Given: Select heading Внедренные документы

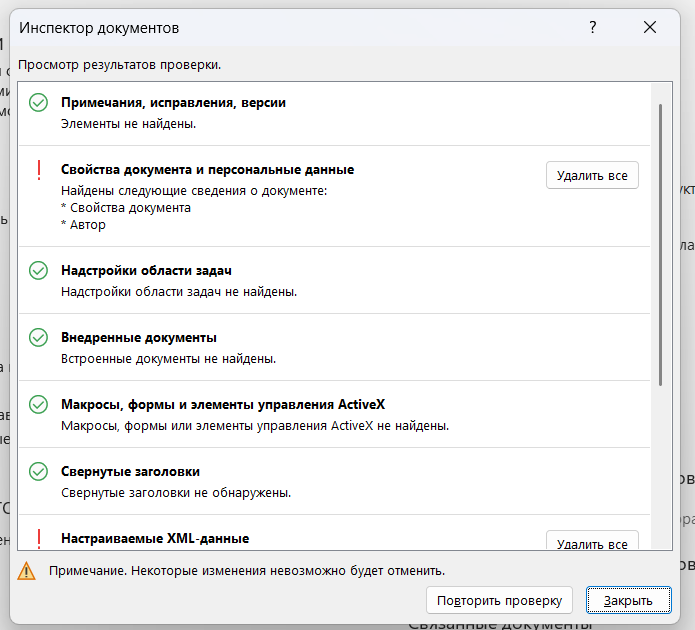Looking at the screenshot, I should [x=139, y=337].
